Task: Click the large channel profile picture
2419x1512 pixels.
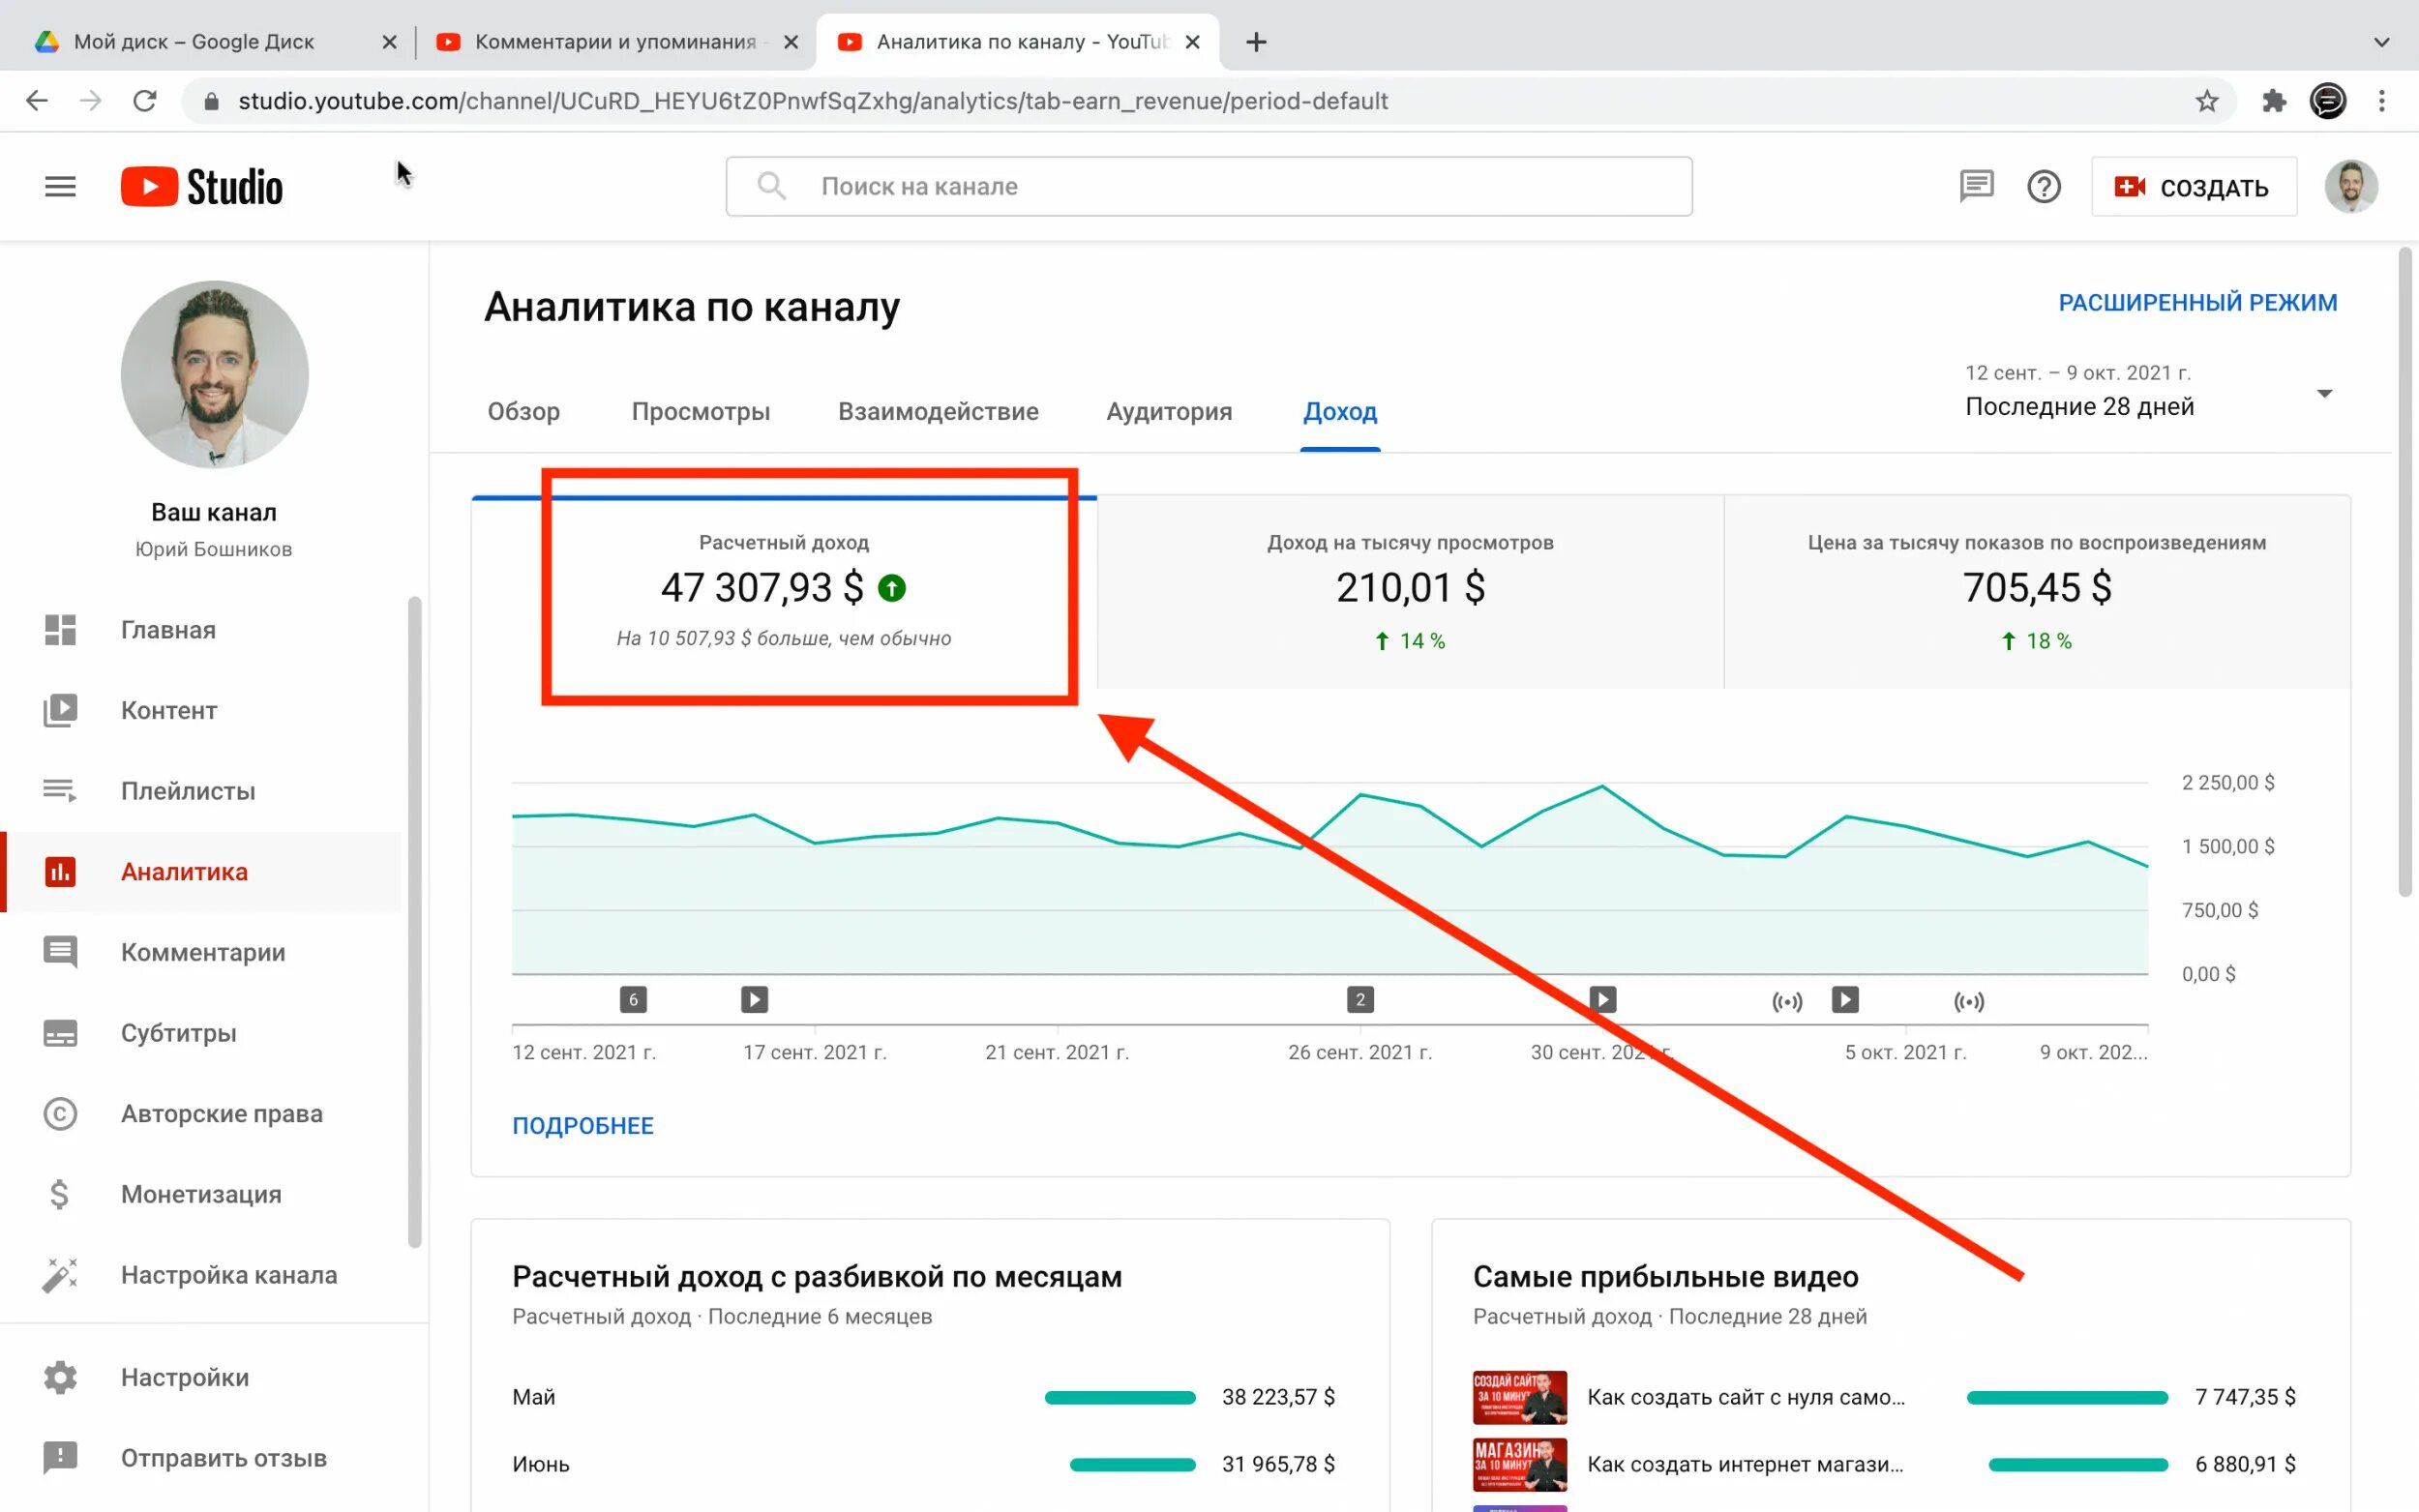Action: point(214,374)
